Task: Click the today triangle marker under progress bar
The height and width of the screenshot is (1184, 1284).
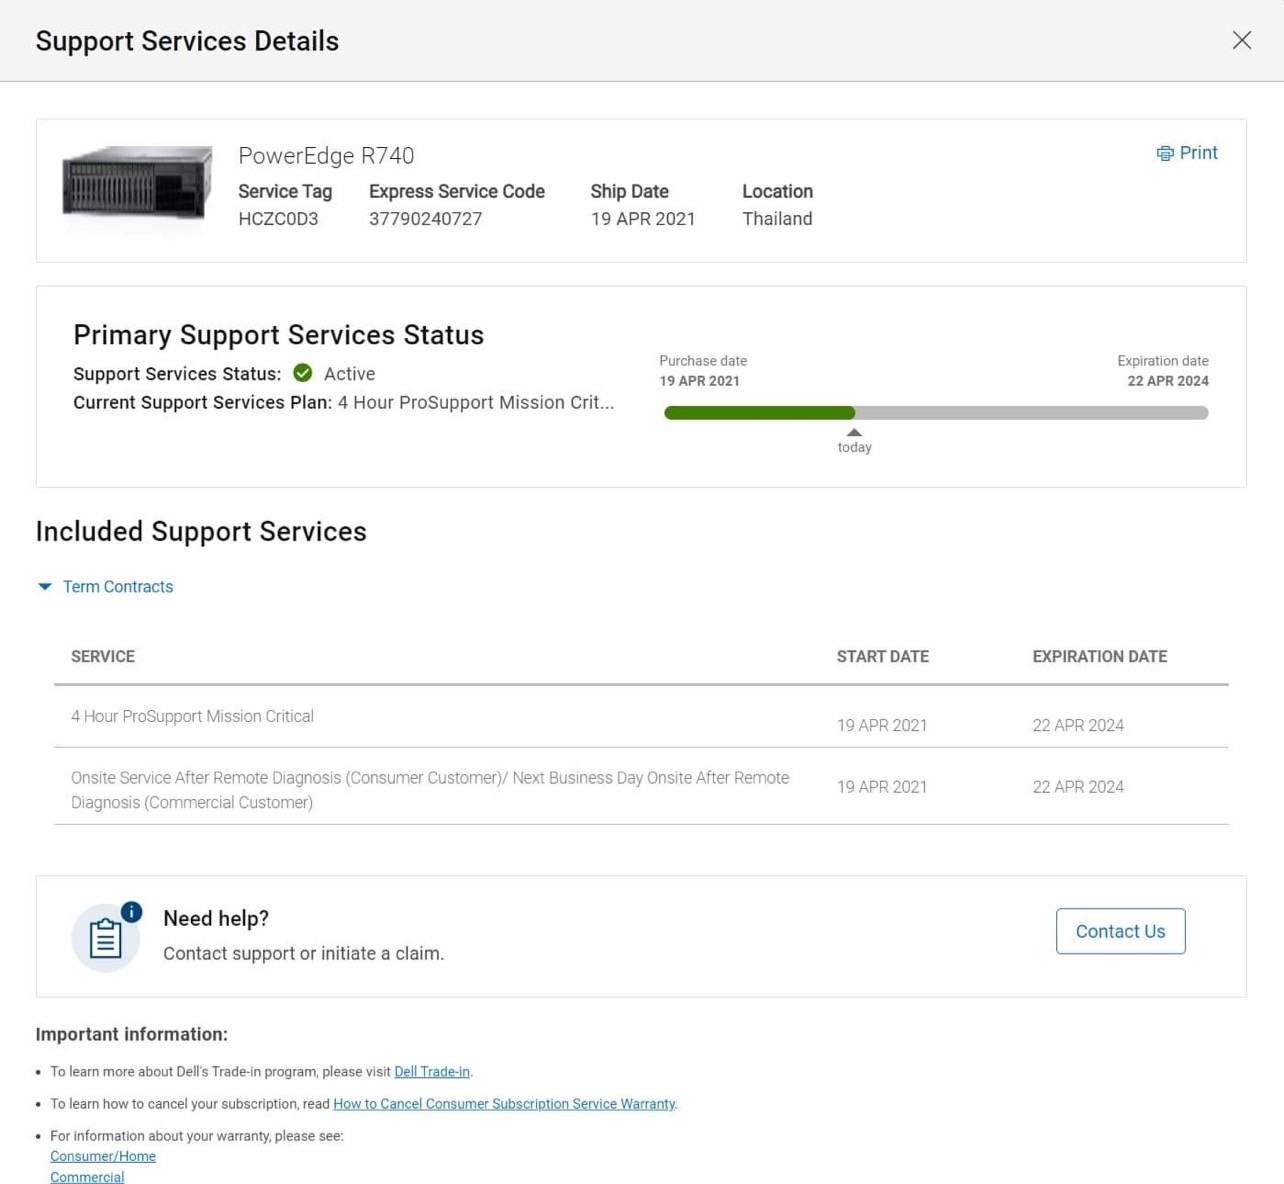Action: tap(853, 433)
